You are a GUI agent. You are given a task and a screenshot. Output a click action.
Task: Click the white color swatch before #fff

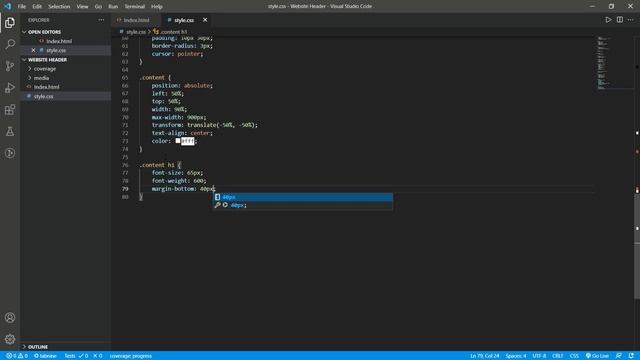(178, 141)
